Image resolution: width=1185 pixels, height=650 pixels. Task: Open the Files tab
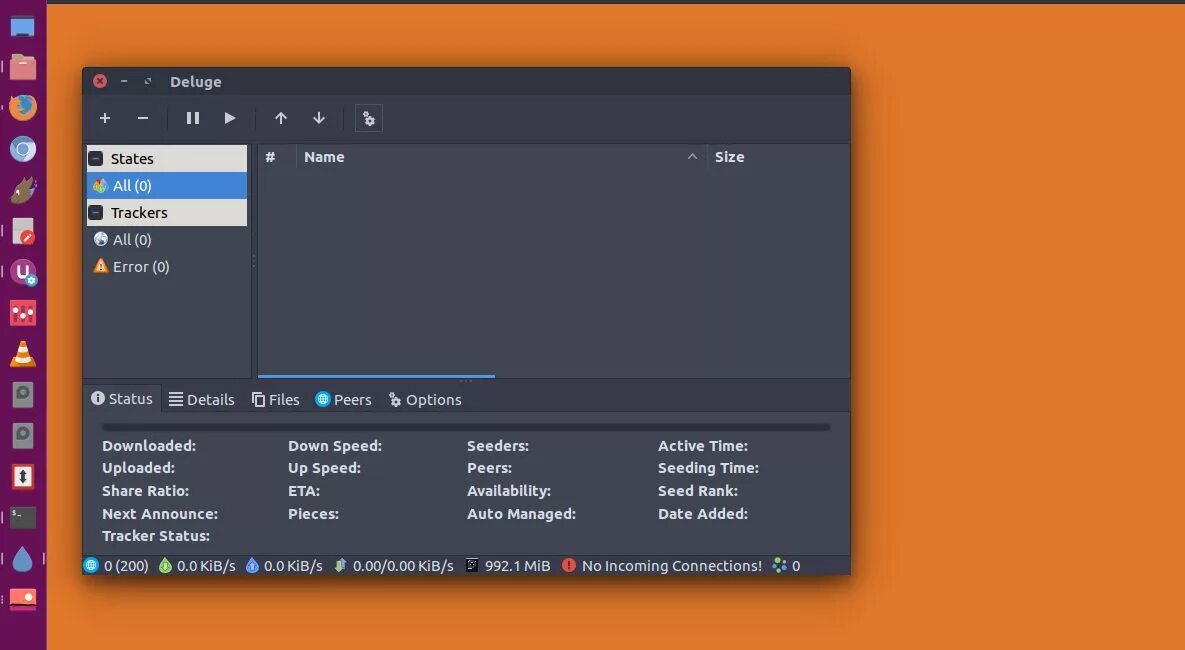276,400
